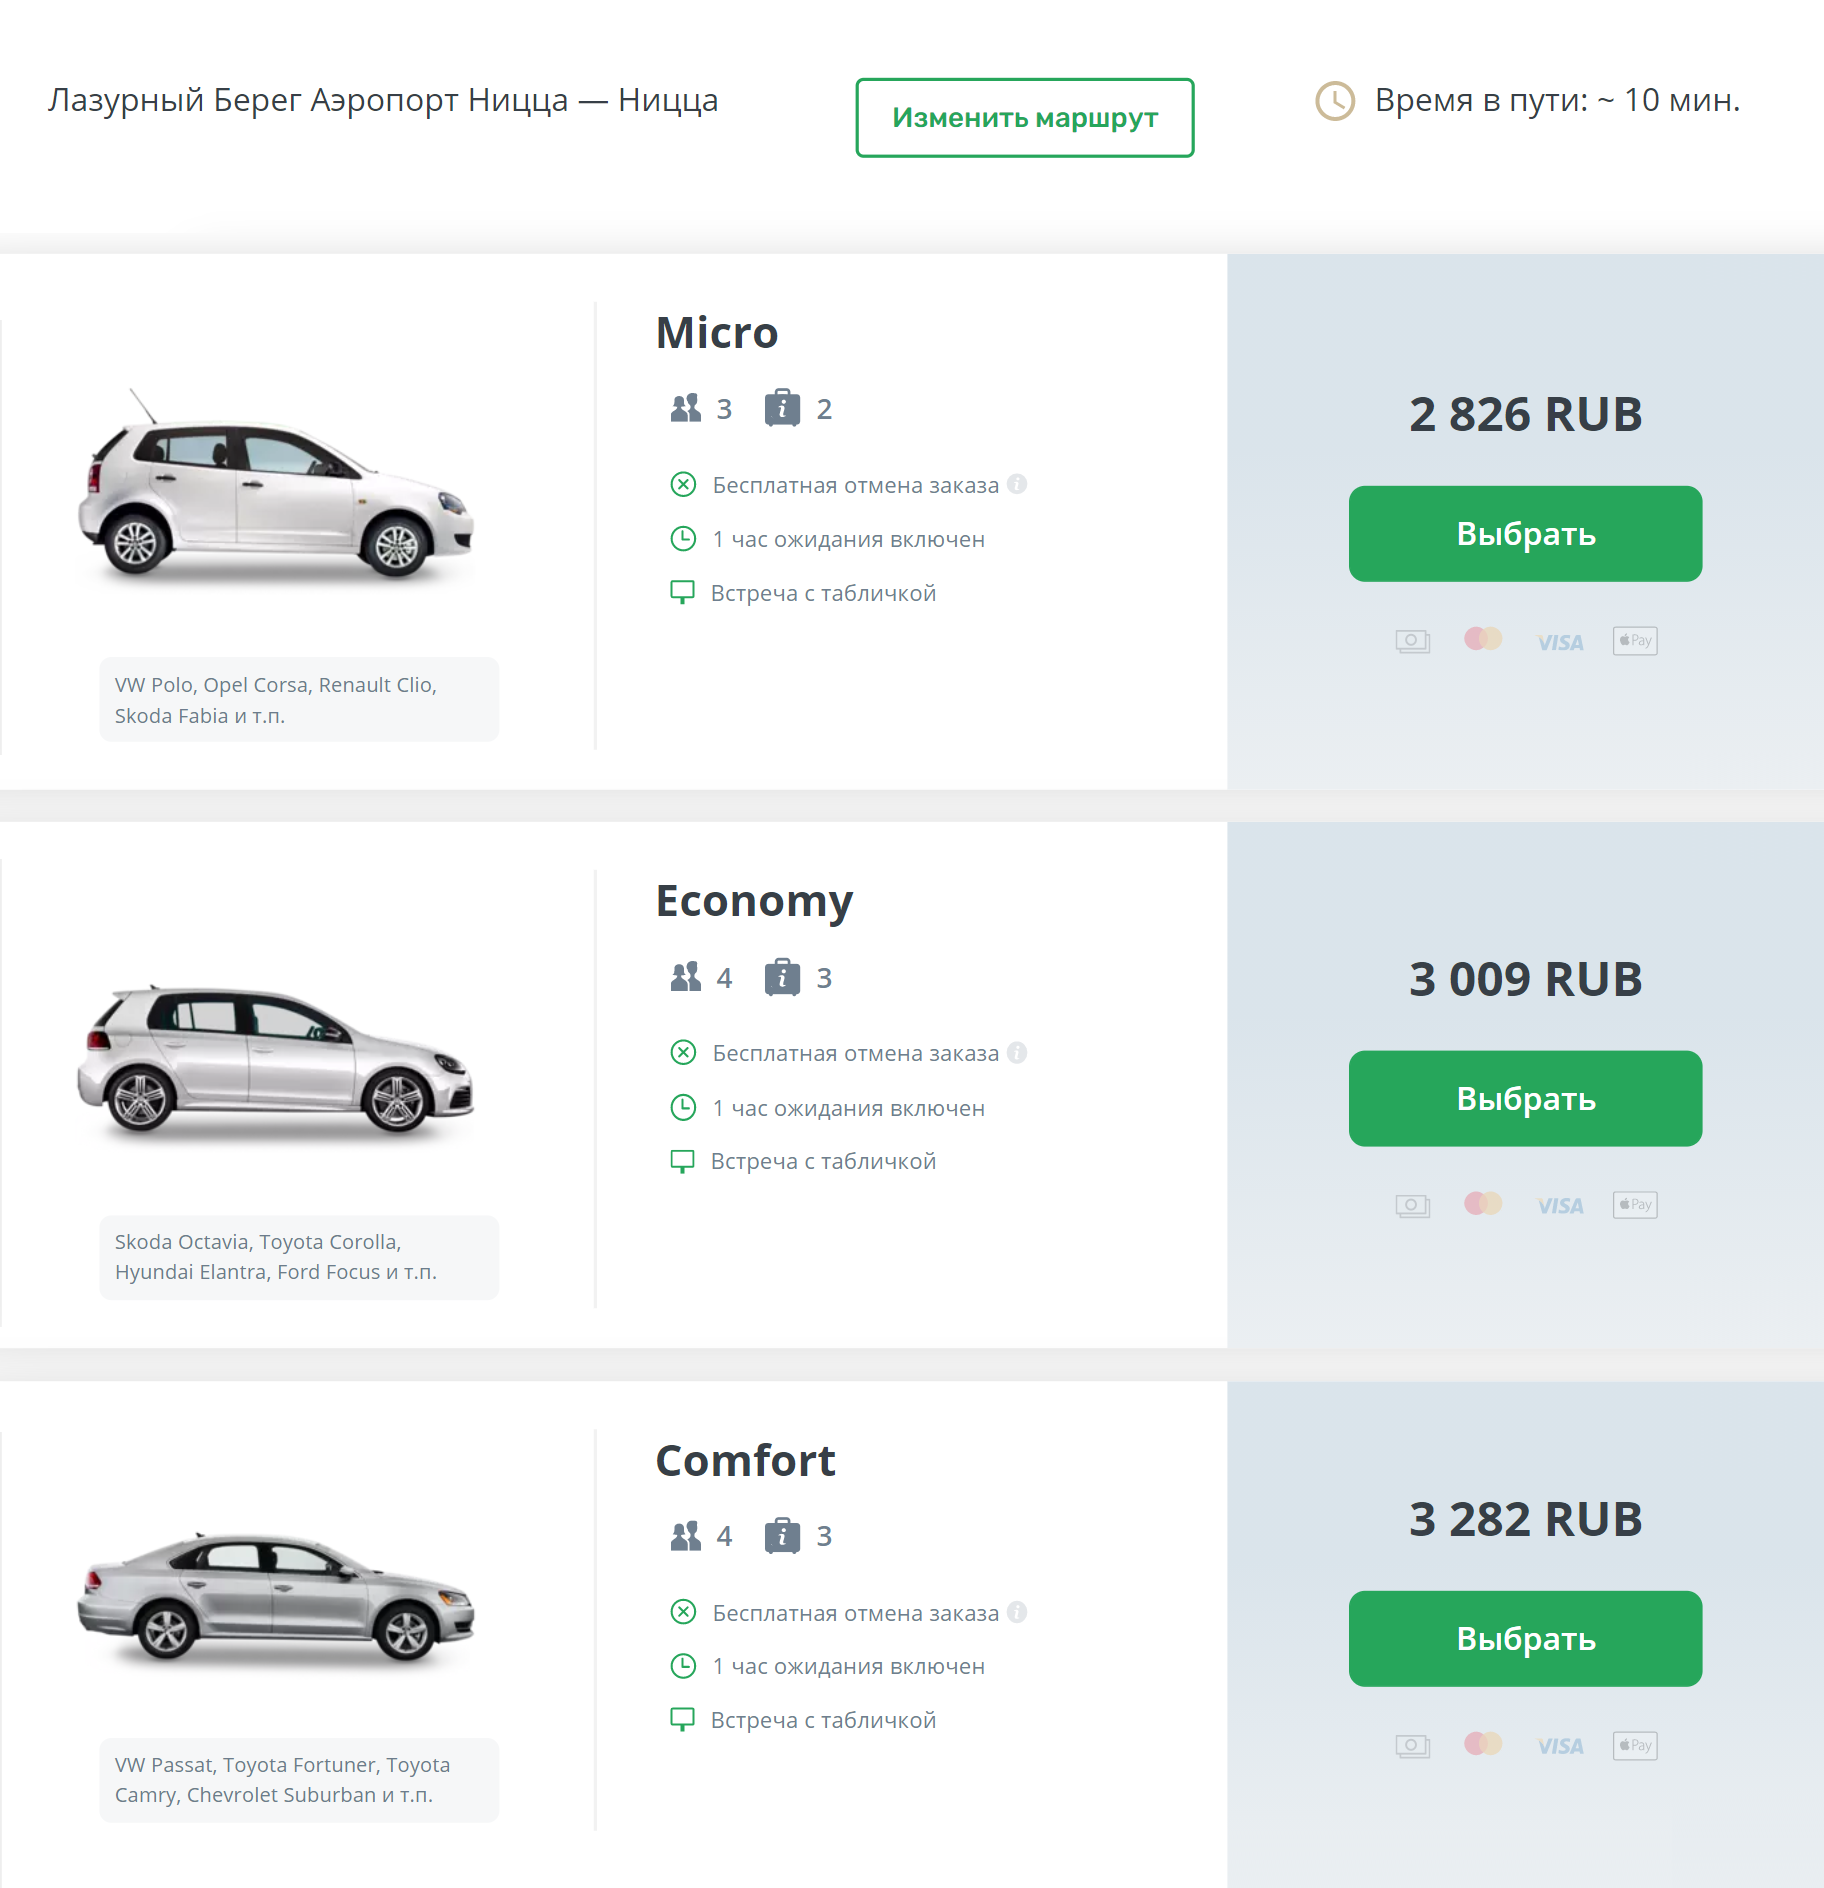Click the white Micro hatchback car image

coord(275,485)
